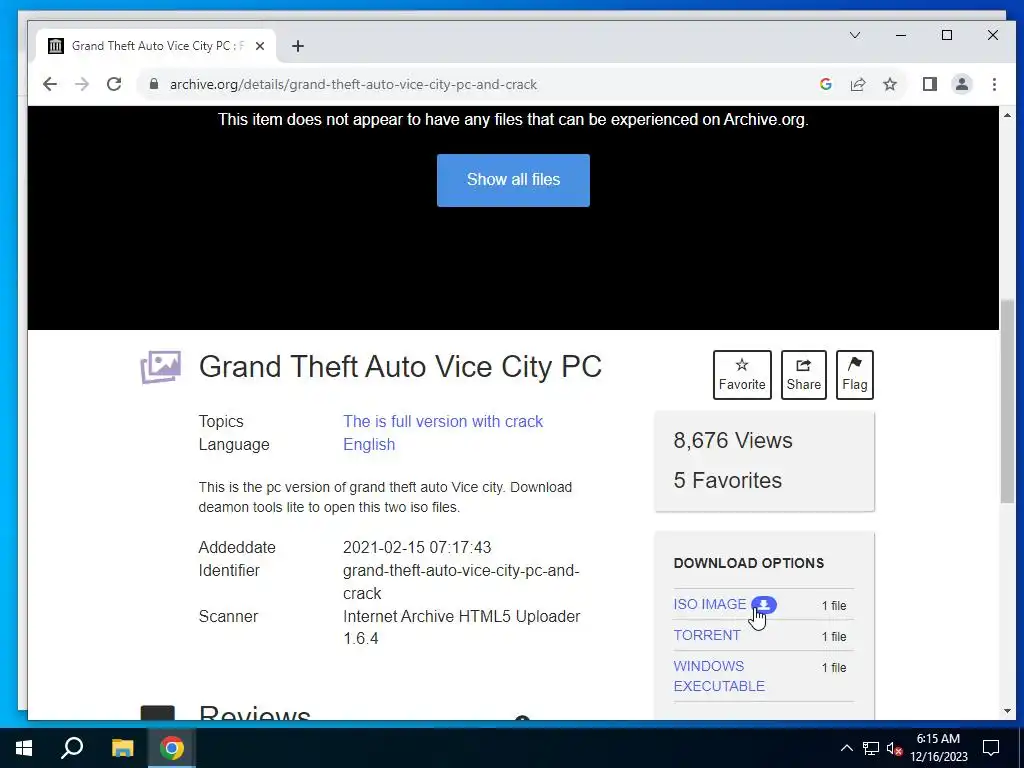Image resolution: width=1024 pixels, height=768 pixels.
Task: Share this archive item
Action: click(803, 375)
